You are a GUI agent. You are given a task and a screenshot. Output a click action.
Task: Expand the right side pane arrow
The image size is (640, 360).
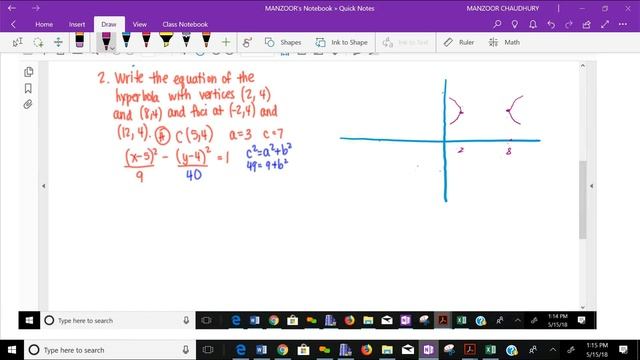(x=591, y=186)
